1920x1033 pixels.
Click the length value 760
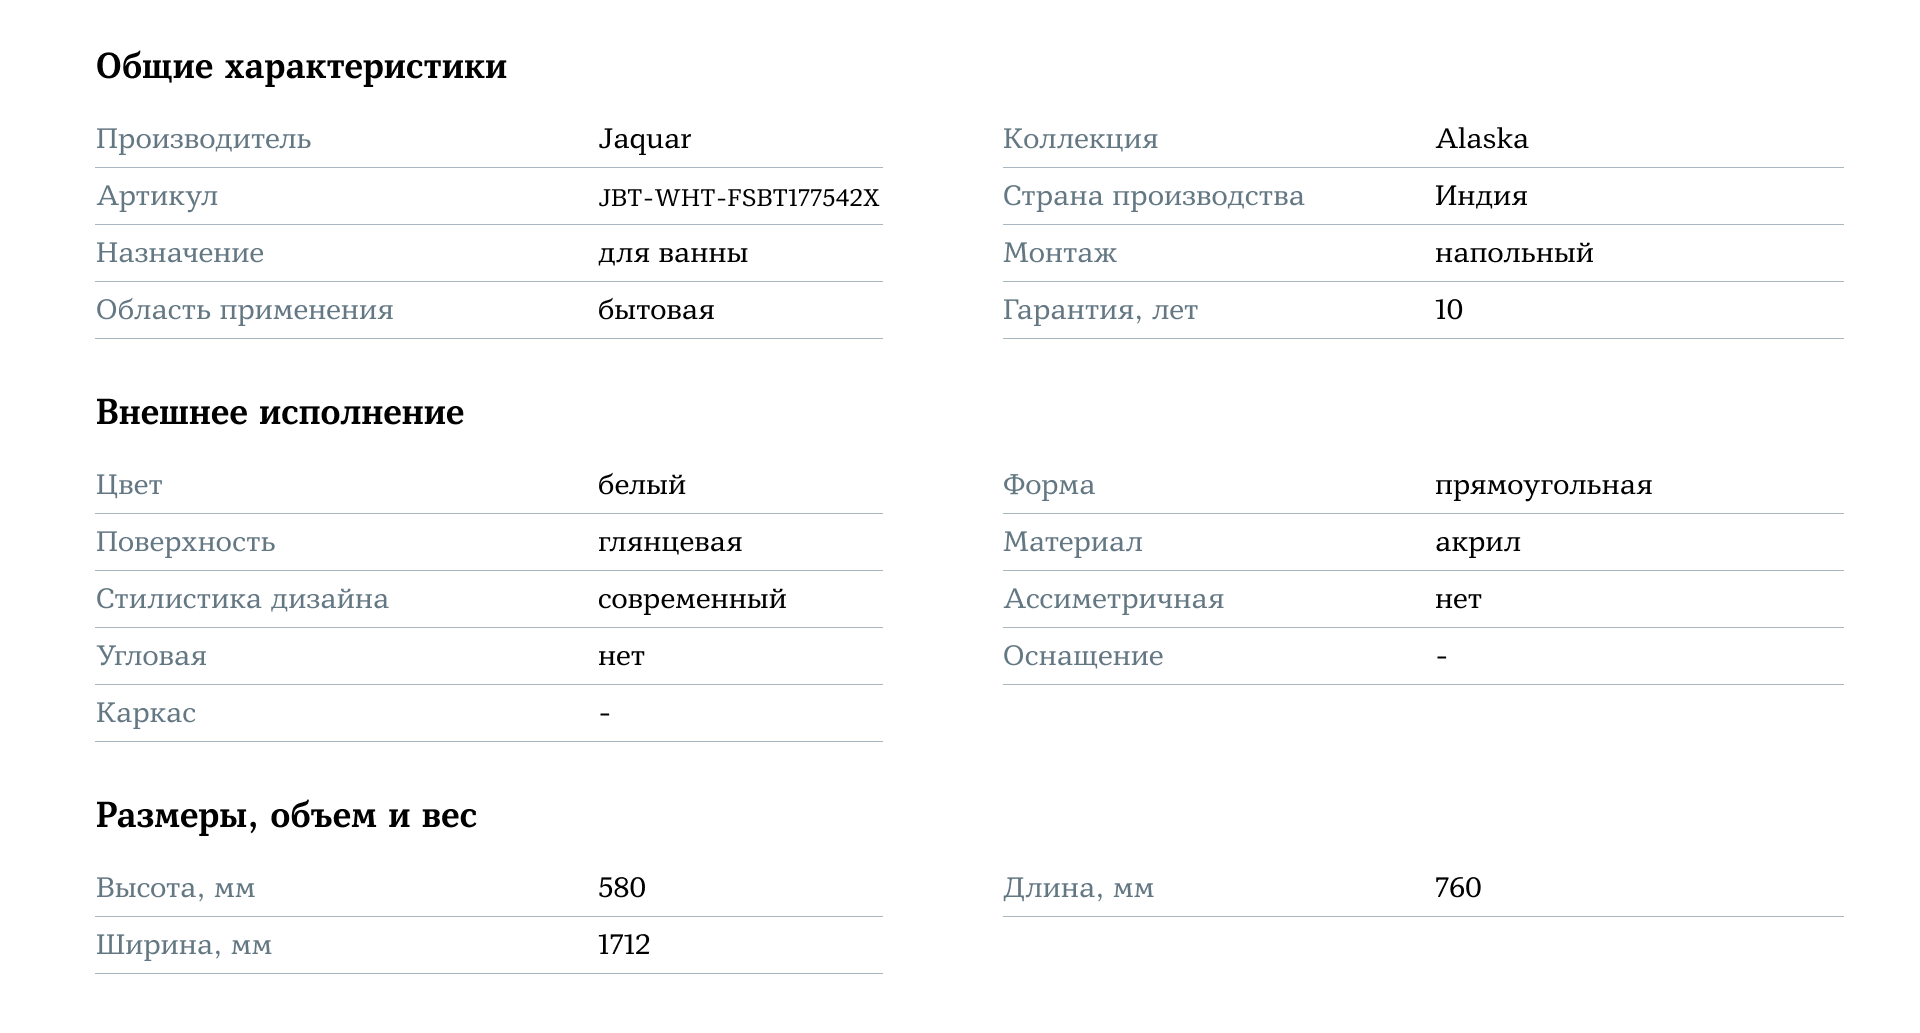point(1458,888)
